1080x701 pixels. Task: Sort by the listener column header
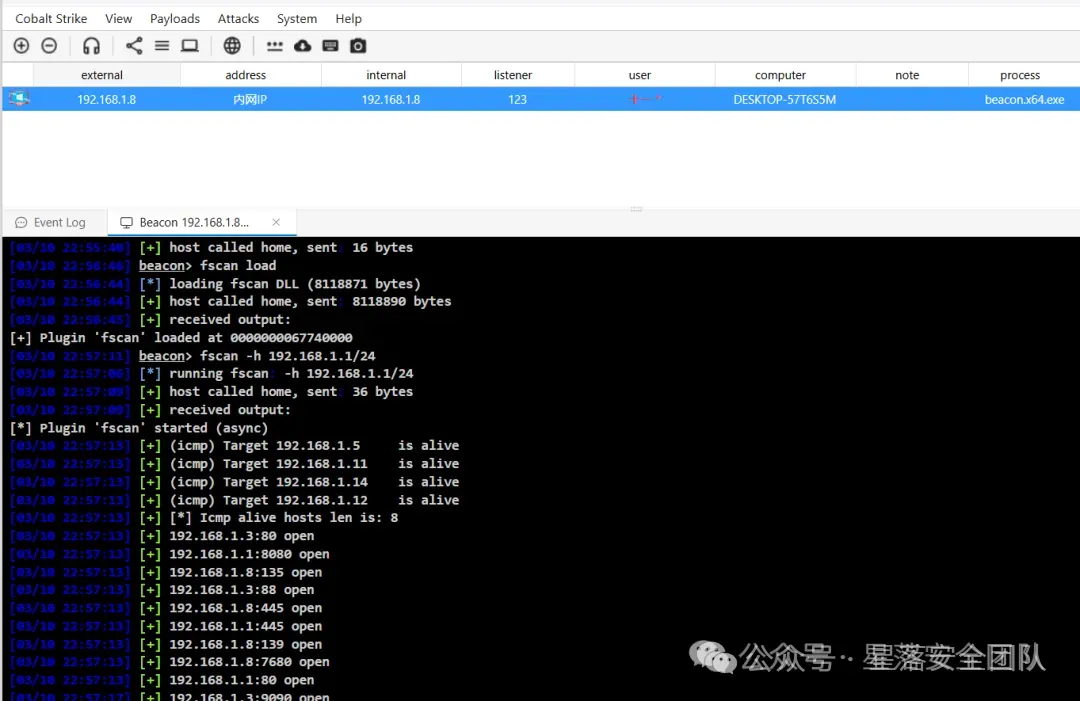point(512,75)
